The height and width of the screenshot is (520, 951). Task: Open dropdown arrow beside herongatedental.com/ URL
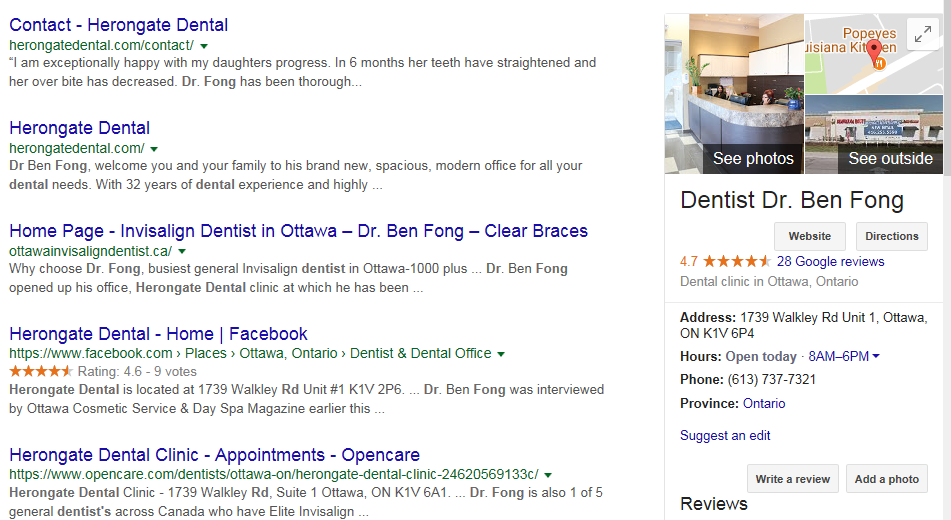point(154,149)
